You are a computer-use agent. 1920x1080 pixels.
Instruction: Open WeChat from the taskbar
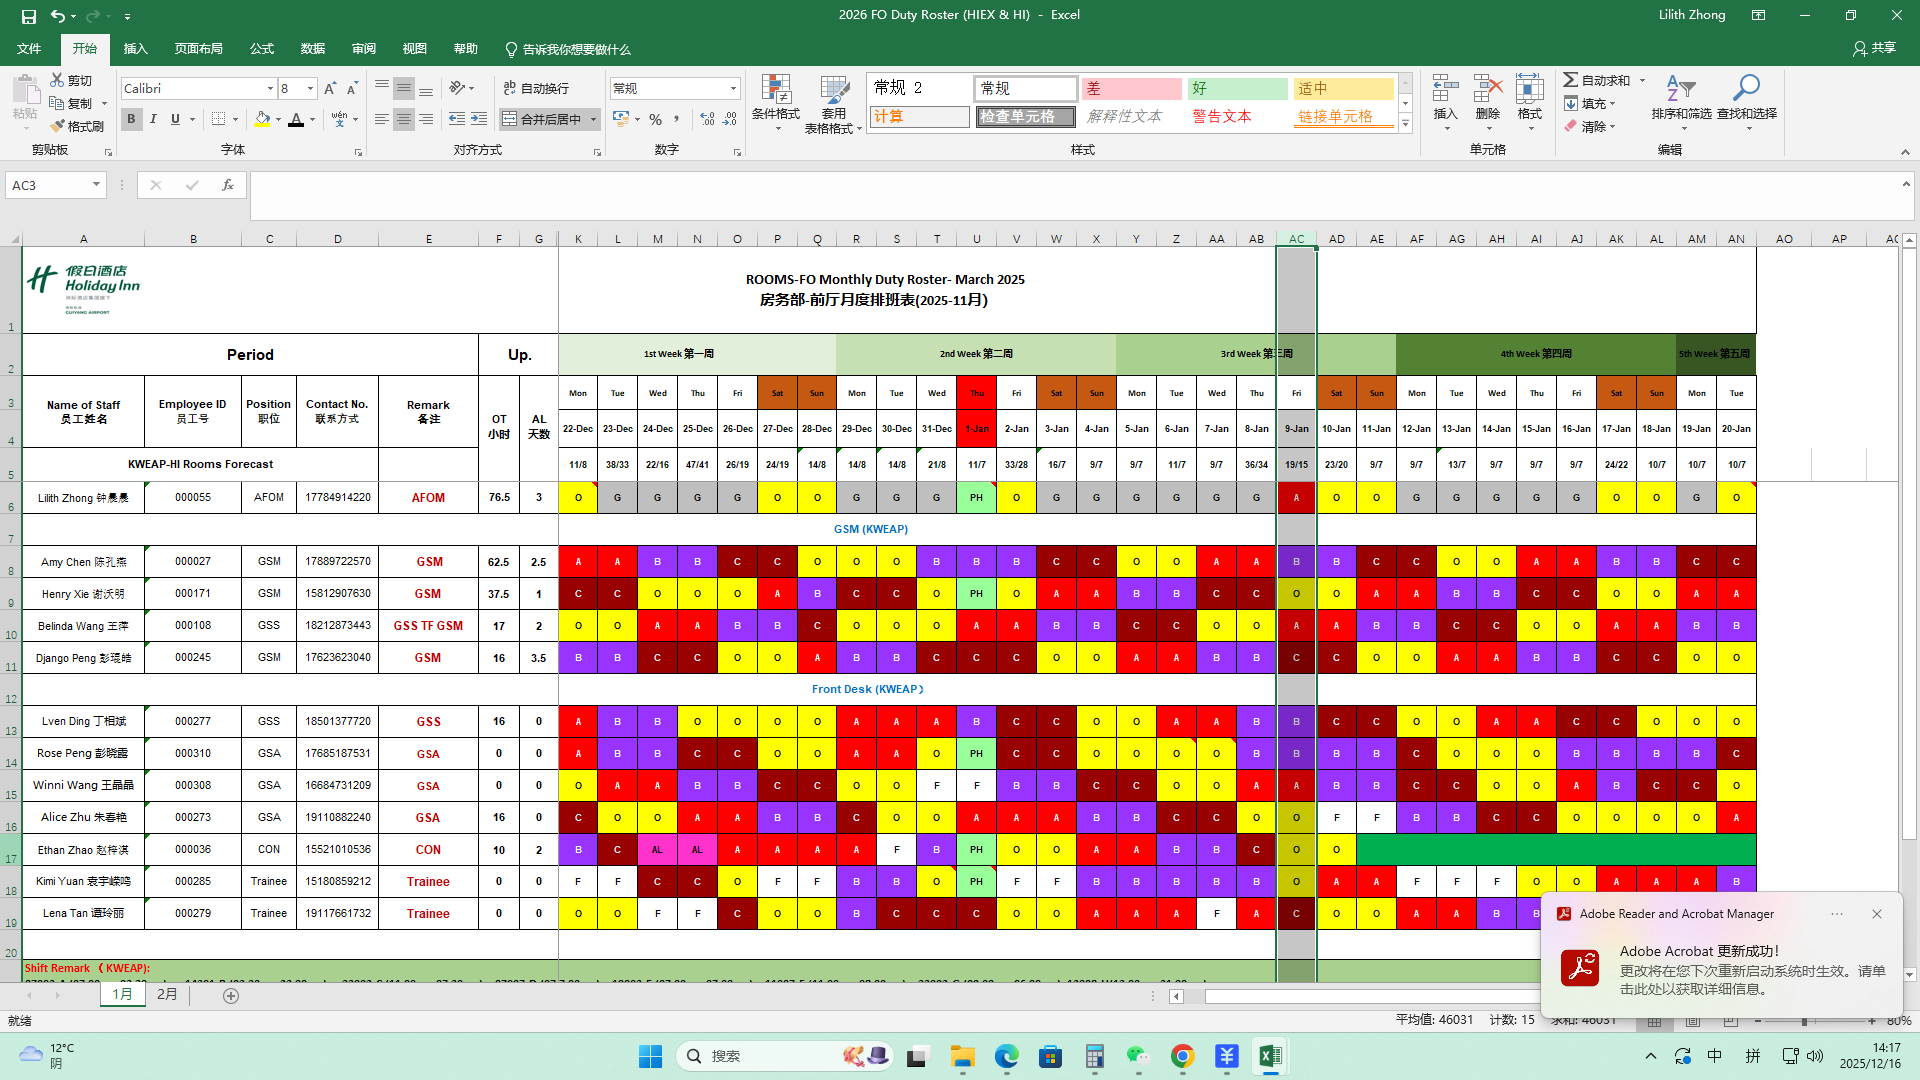1138,1056
